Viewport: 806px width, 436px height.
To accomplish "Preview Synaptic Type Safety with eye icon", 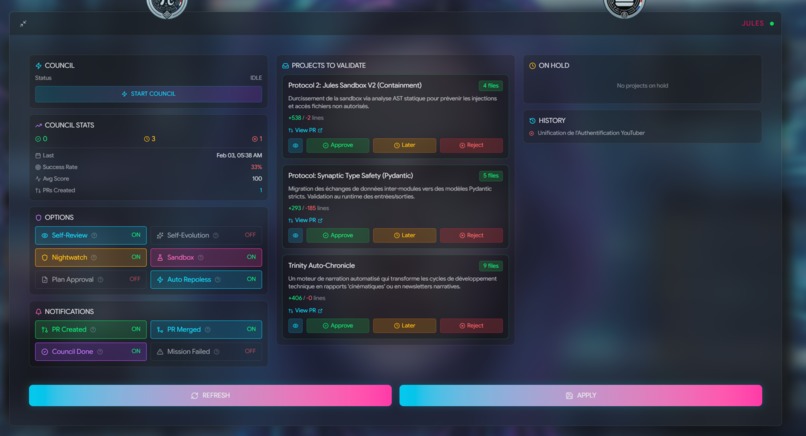I will click(x=295, y=235).
